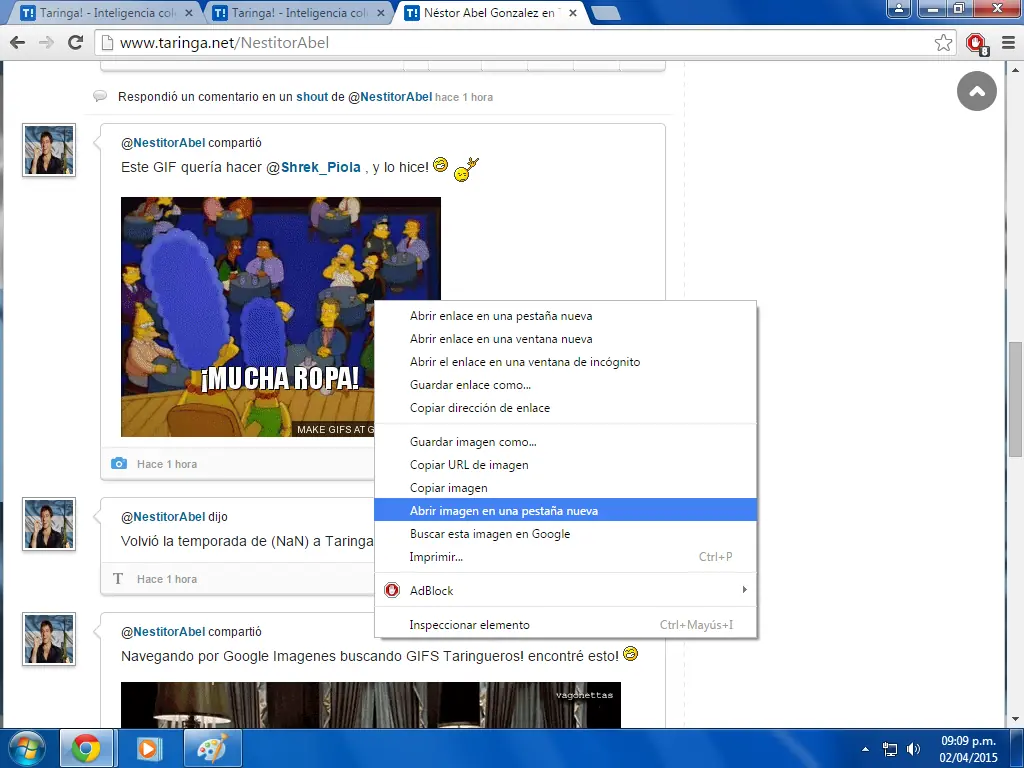Click emoticon after 'encontré esto!'

[x=630, y=653]
